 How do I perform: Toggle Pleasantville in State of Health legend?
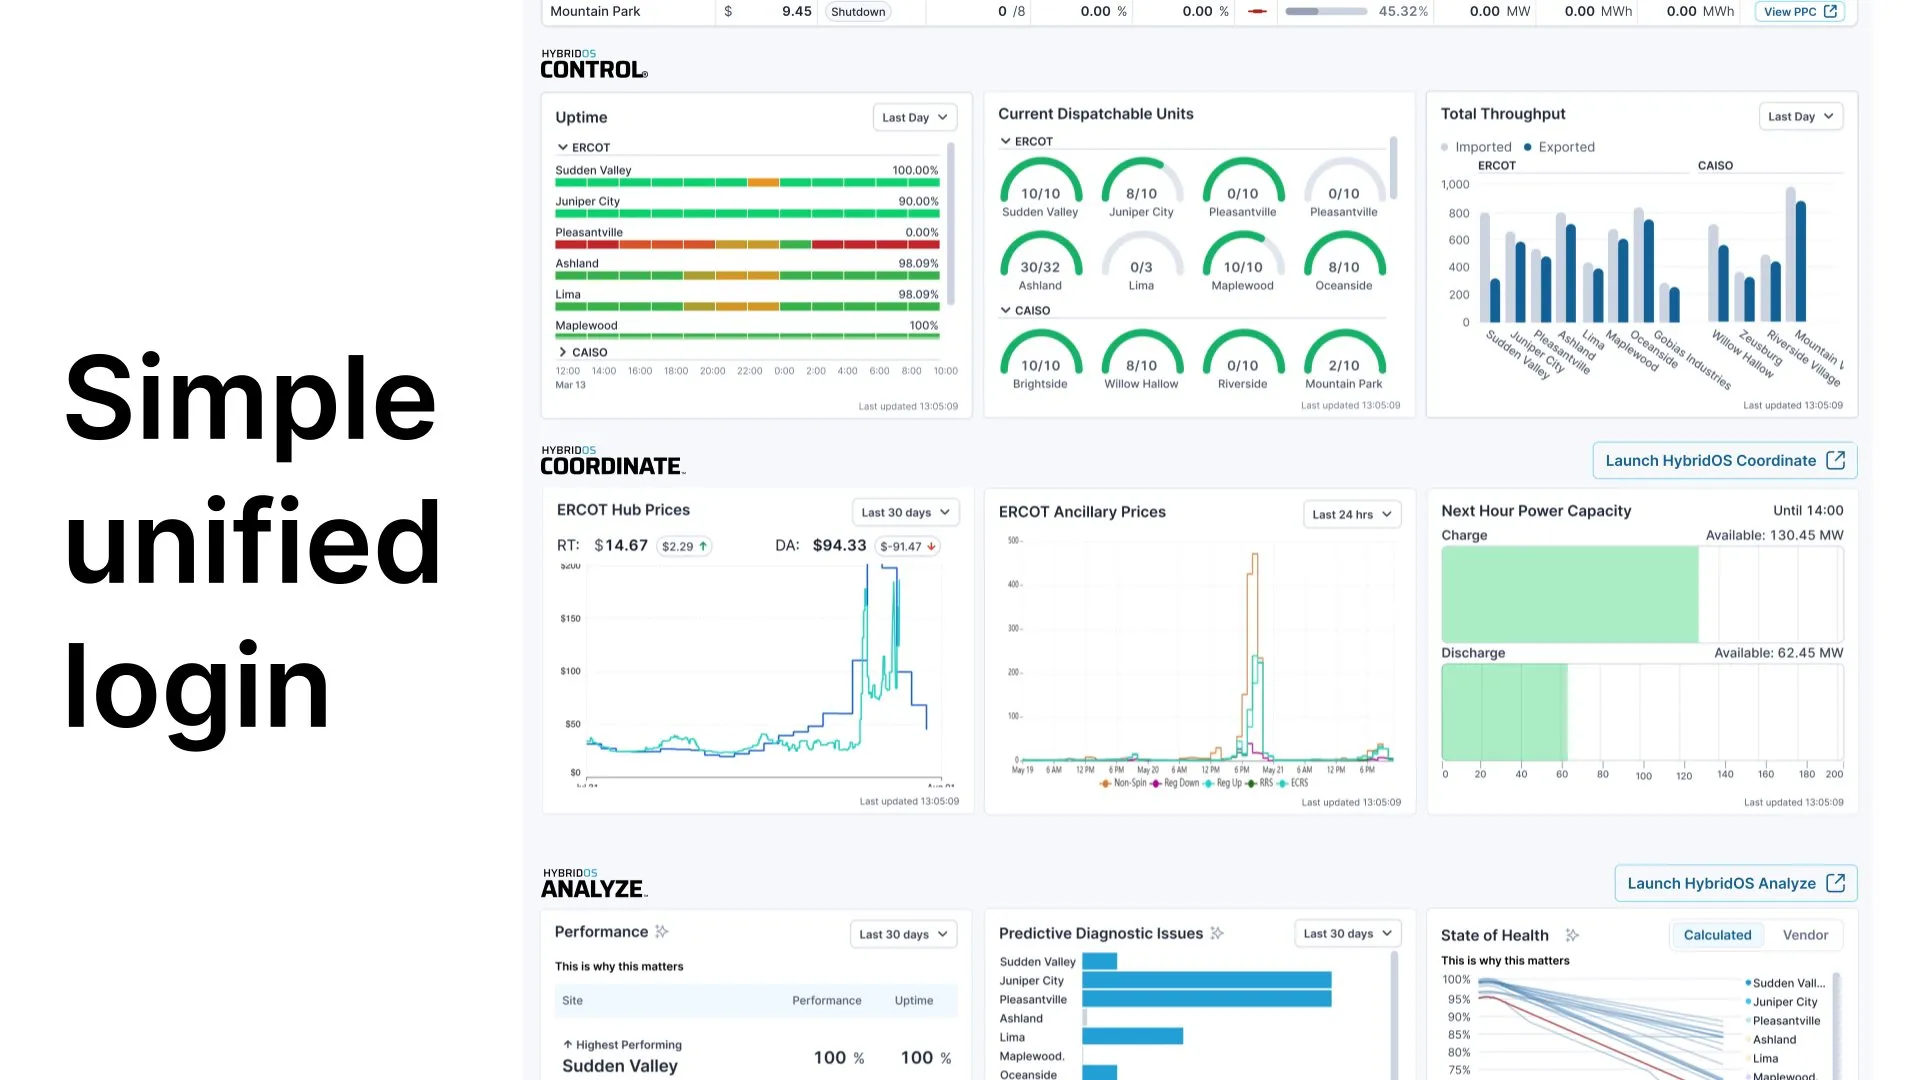point(1783,1021)
